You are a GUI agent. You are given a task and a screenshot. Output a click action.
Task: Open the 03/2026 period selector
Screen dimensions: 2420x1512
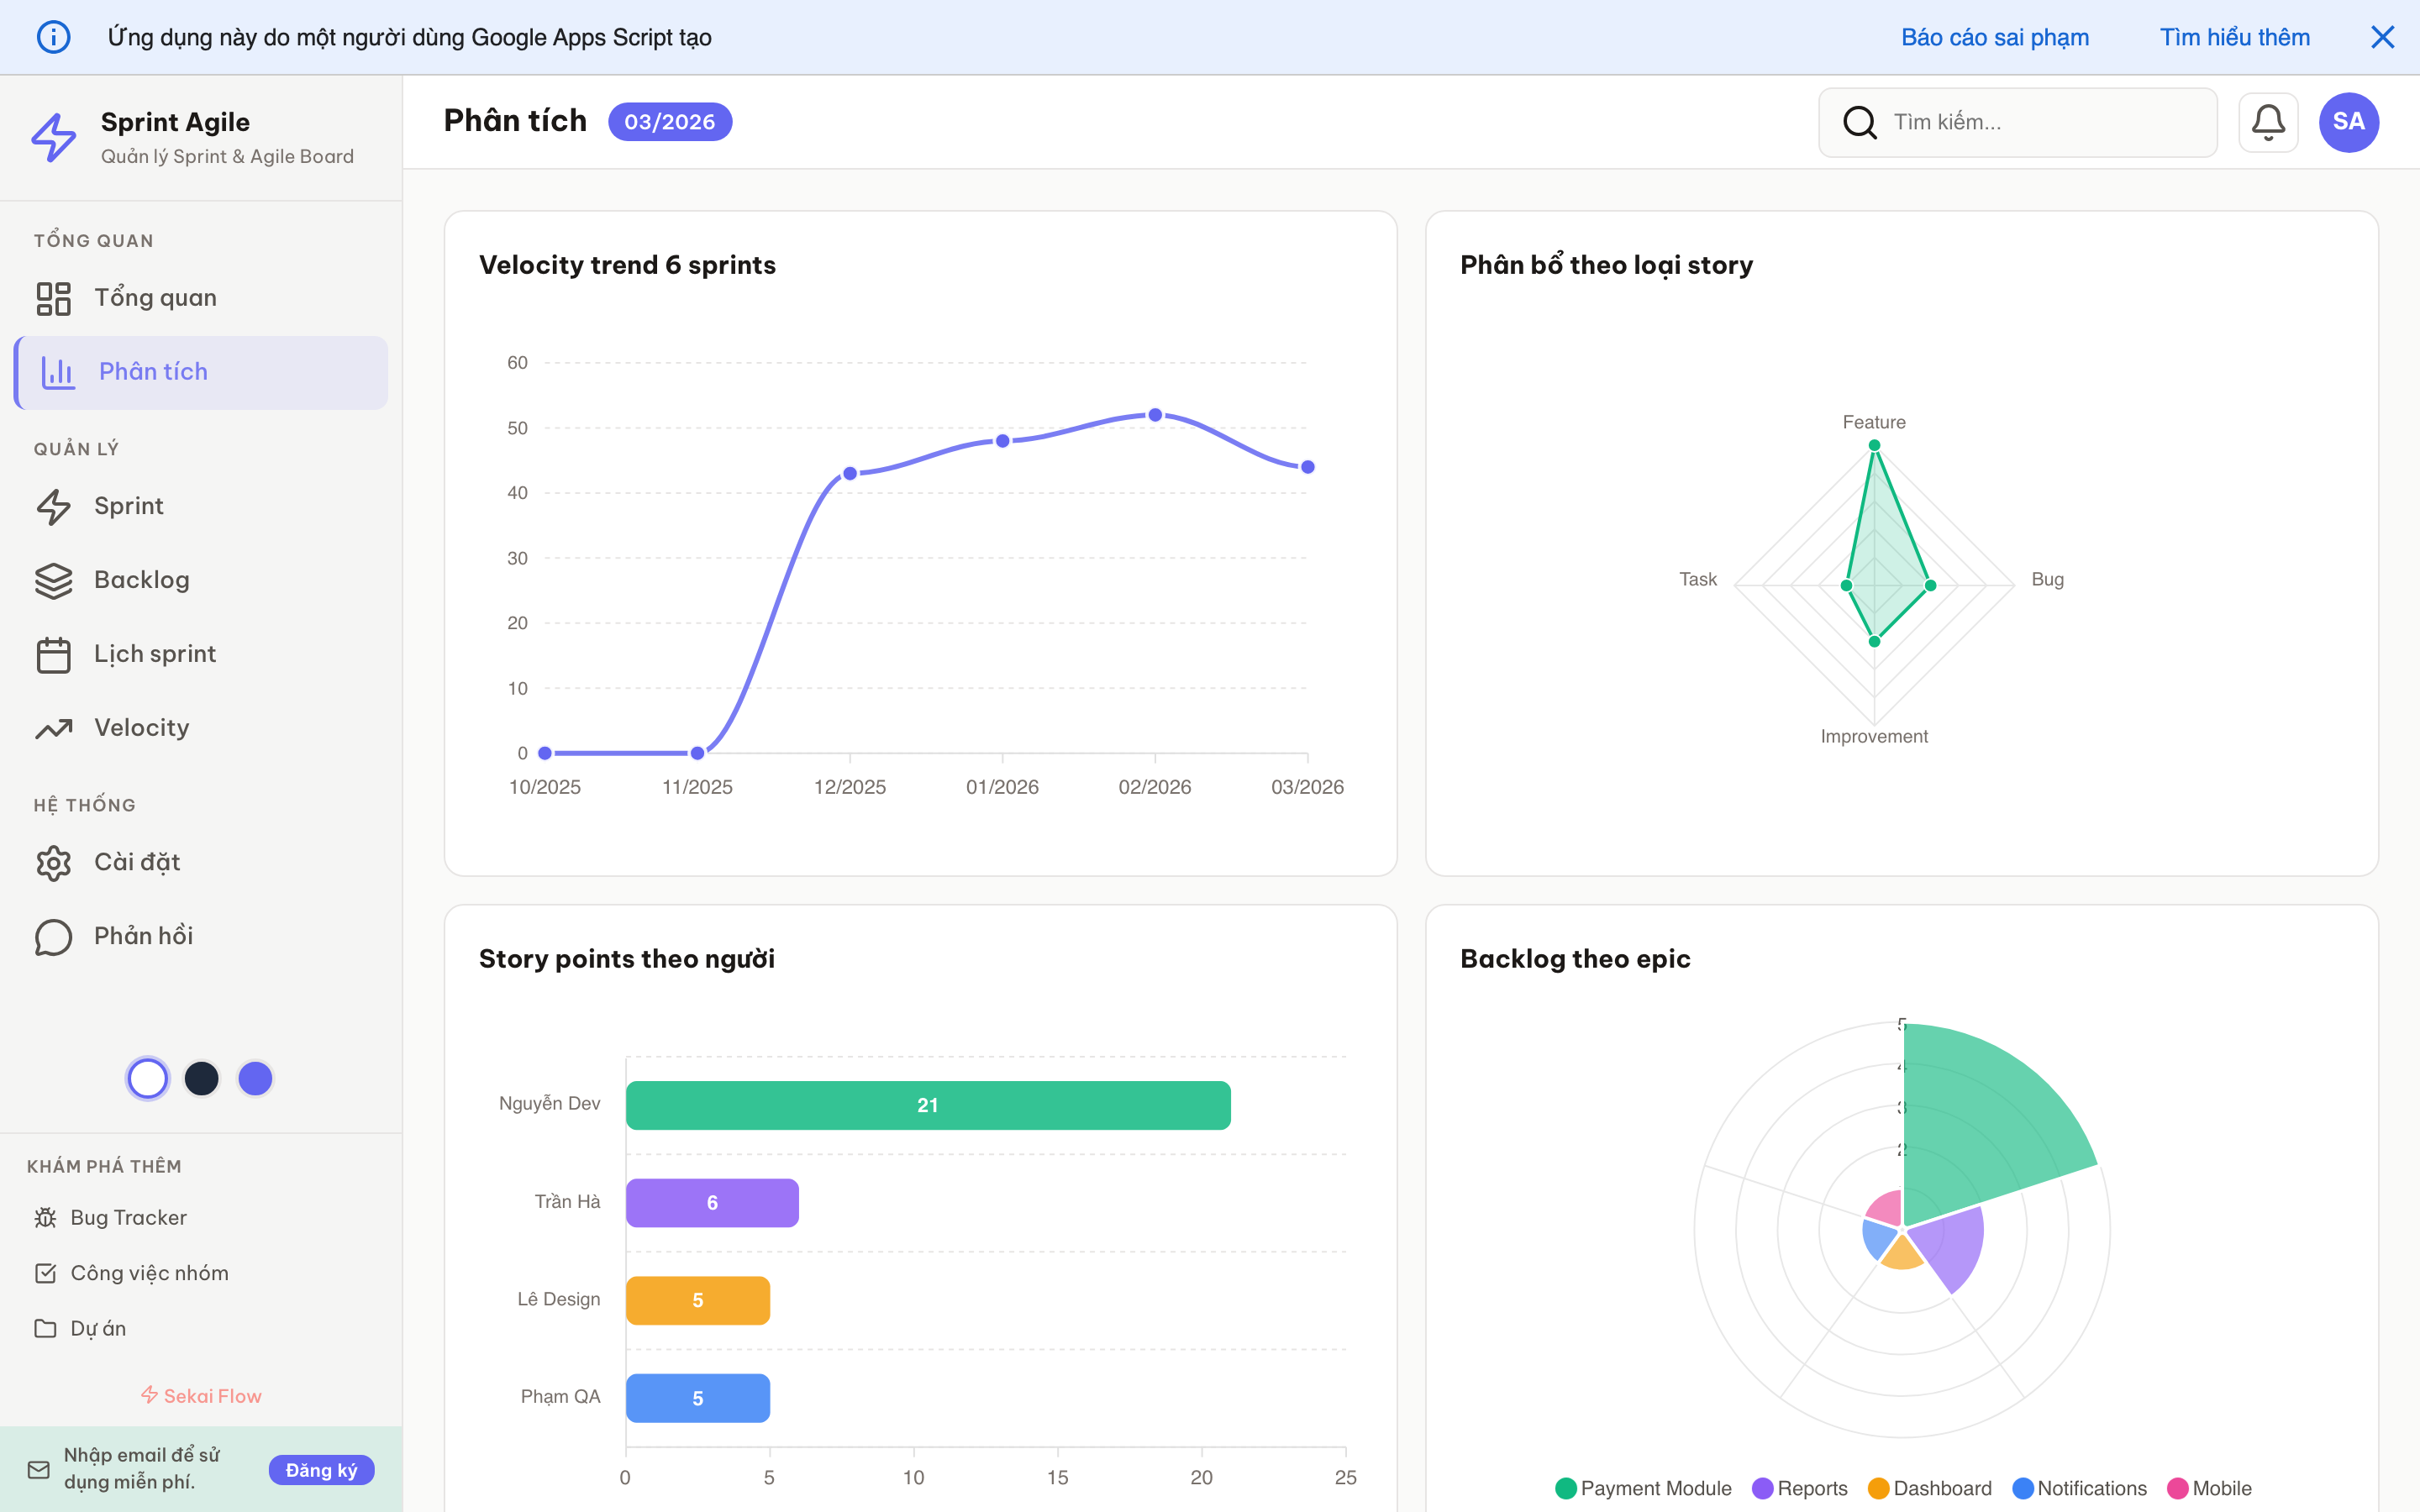670,121
